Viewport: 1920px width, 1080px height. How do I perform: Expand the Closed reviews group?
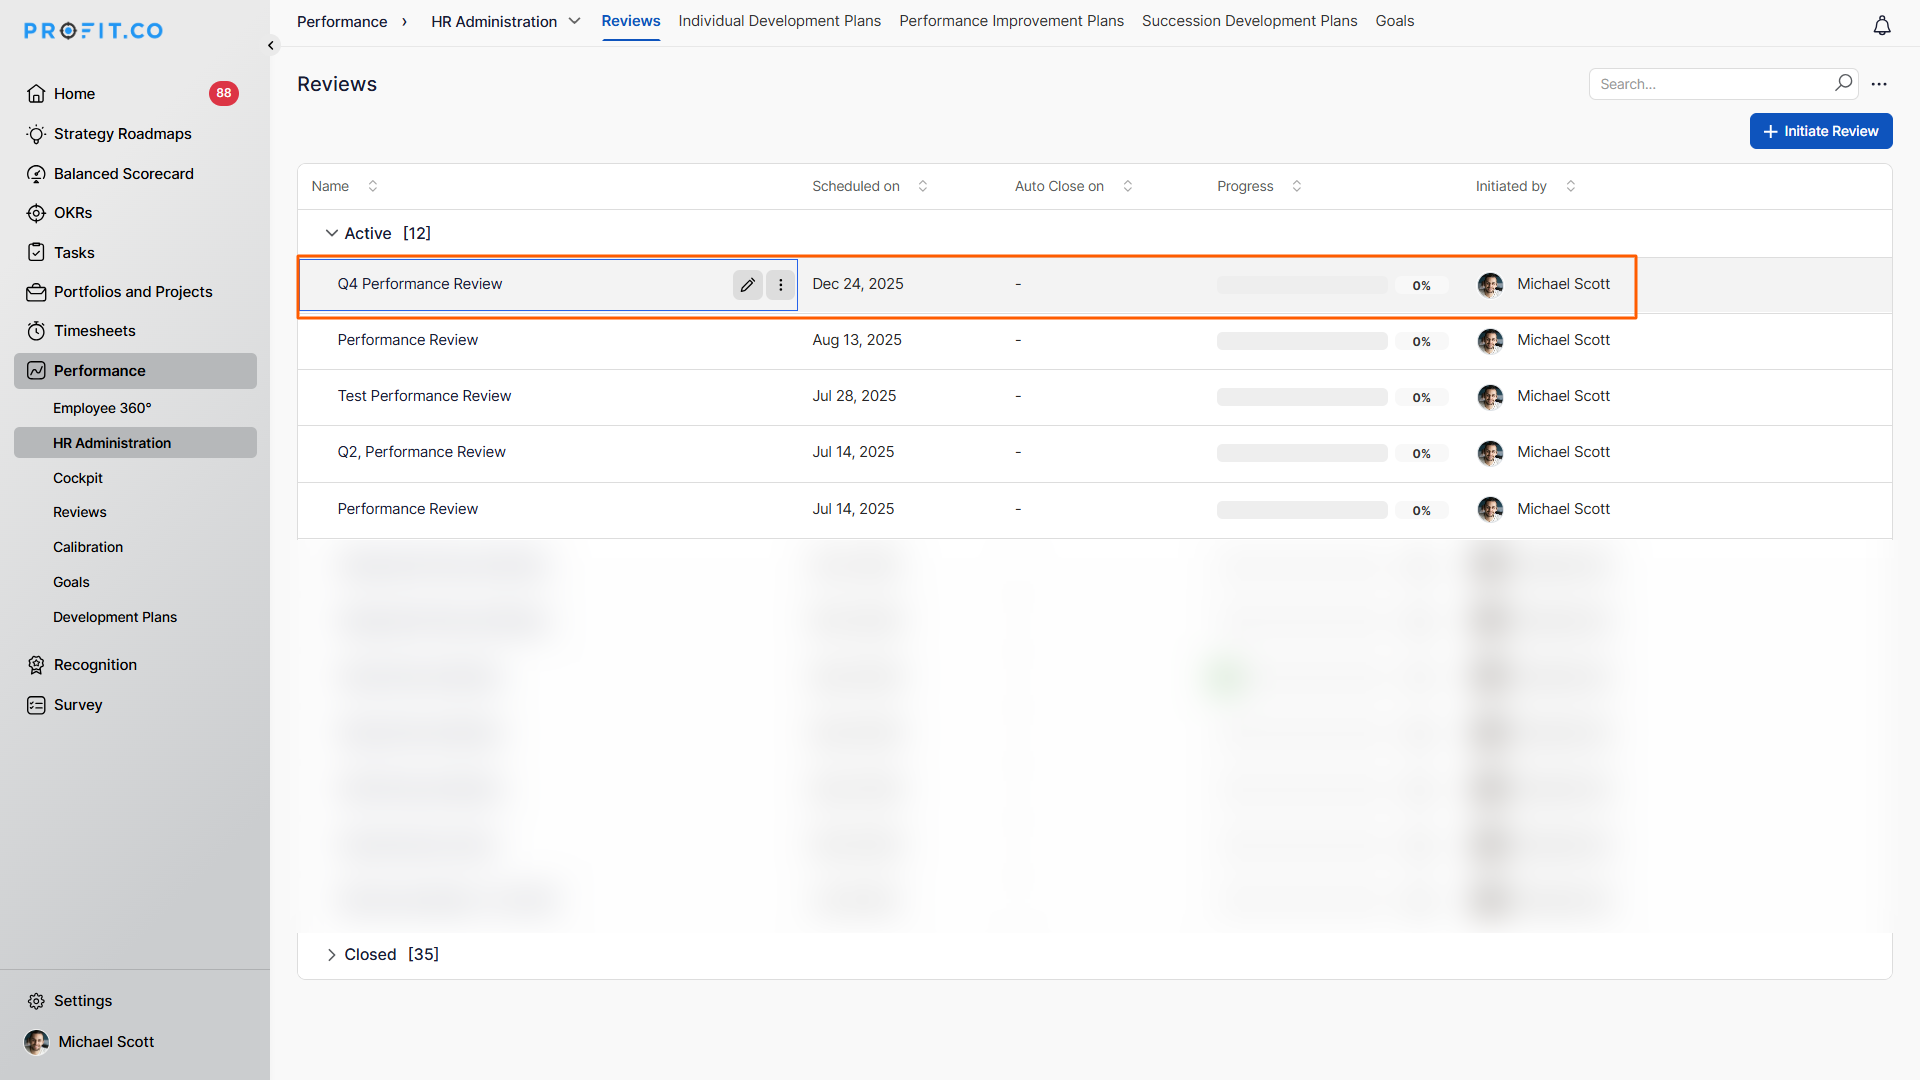pos(331,955)
